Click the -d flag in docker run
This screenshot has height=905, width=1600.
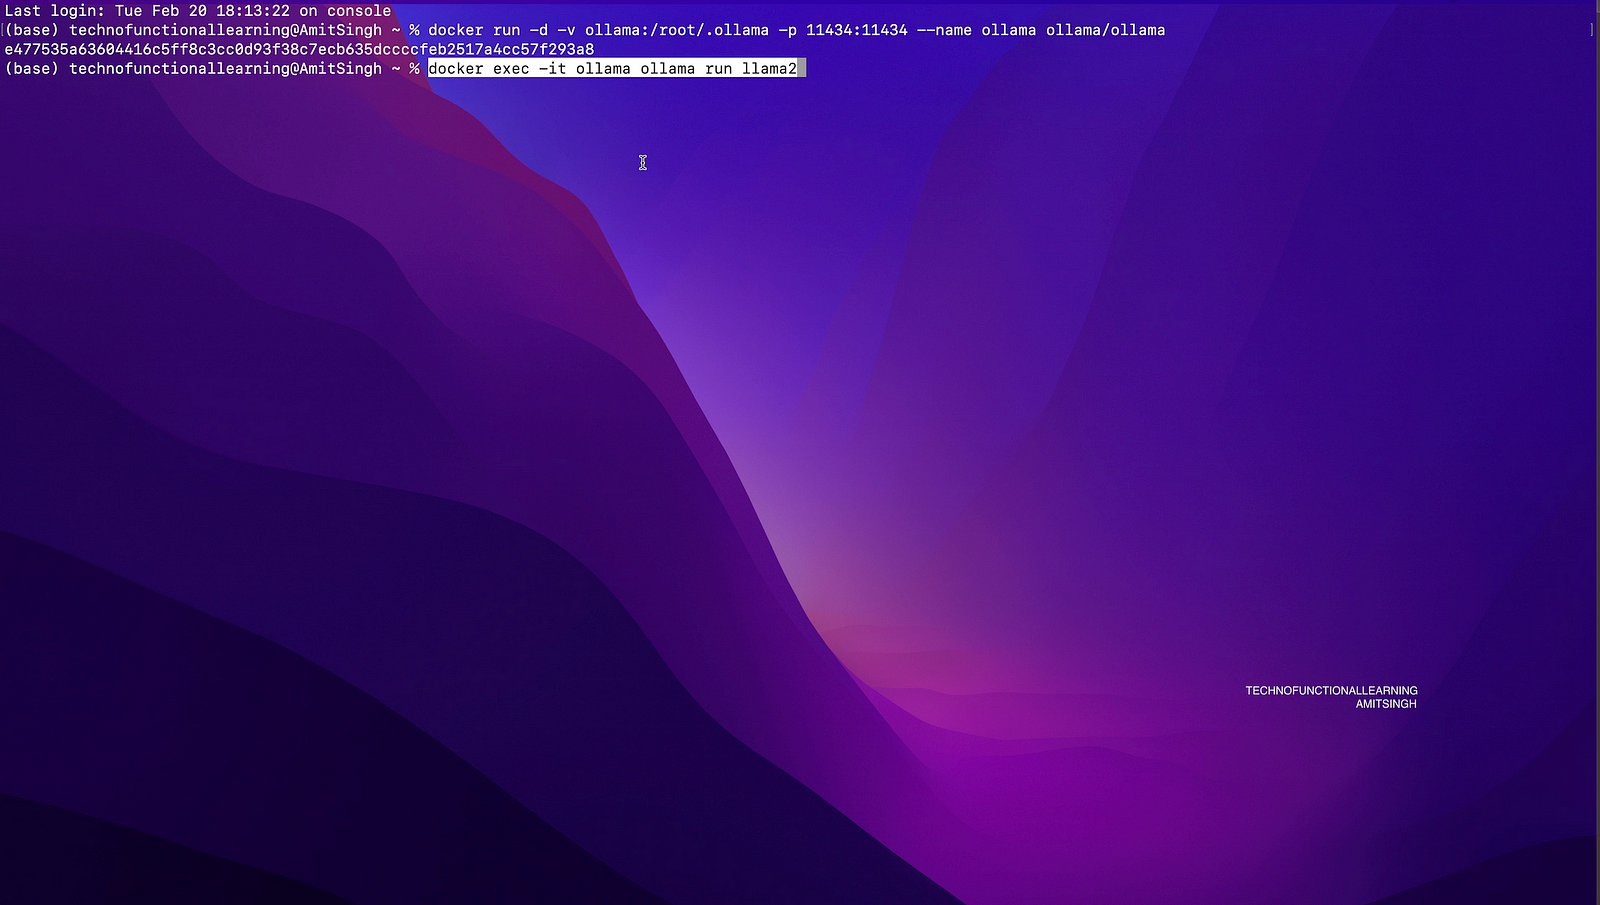pos(538,30)
